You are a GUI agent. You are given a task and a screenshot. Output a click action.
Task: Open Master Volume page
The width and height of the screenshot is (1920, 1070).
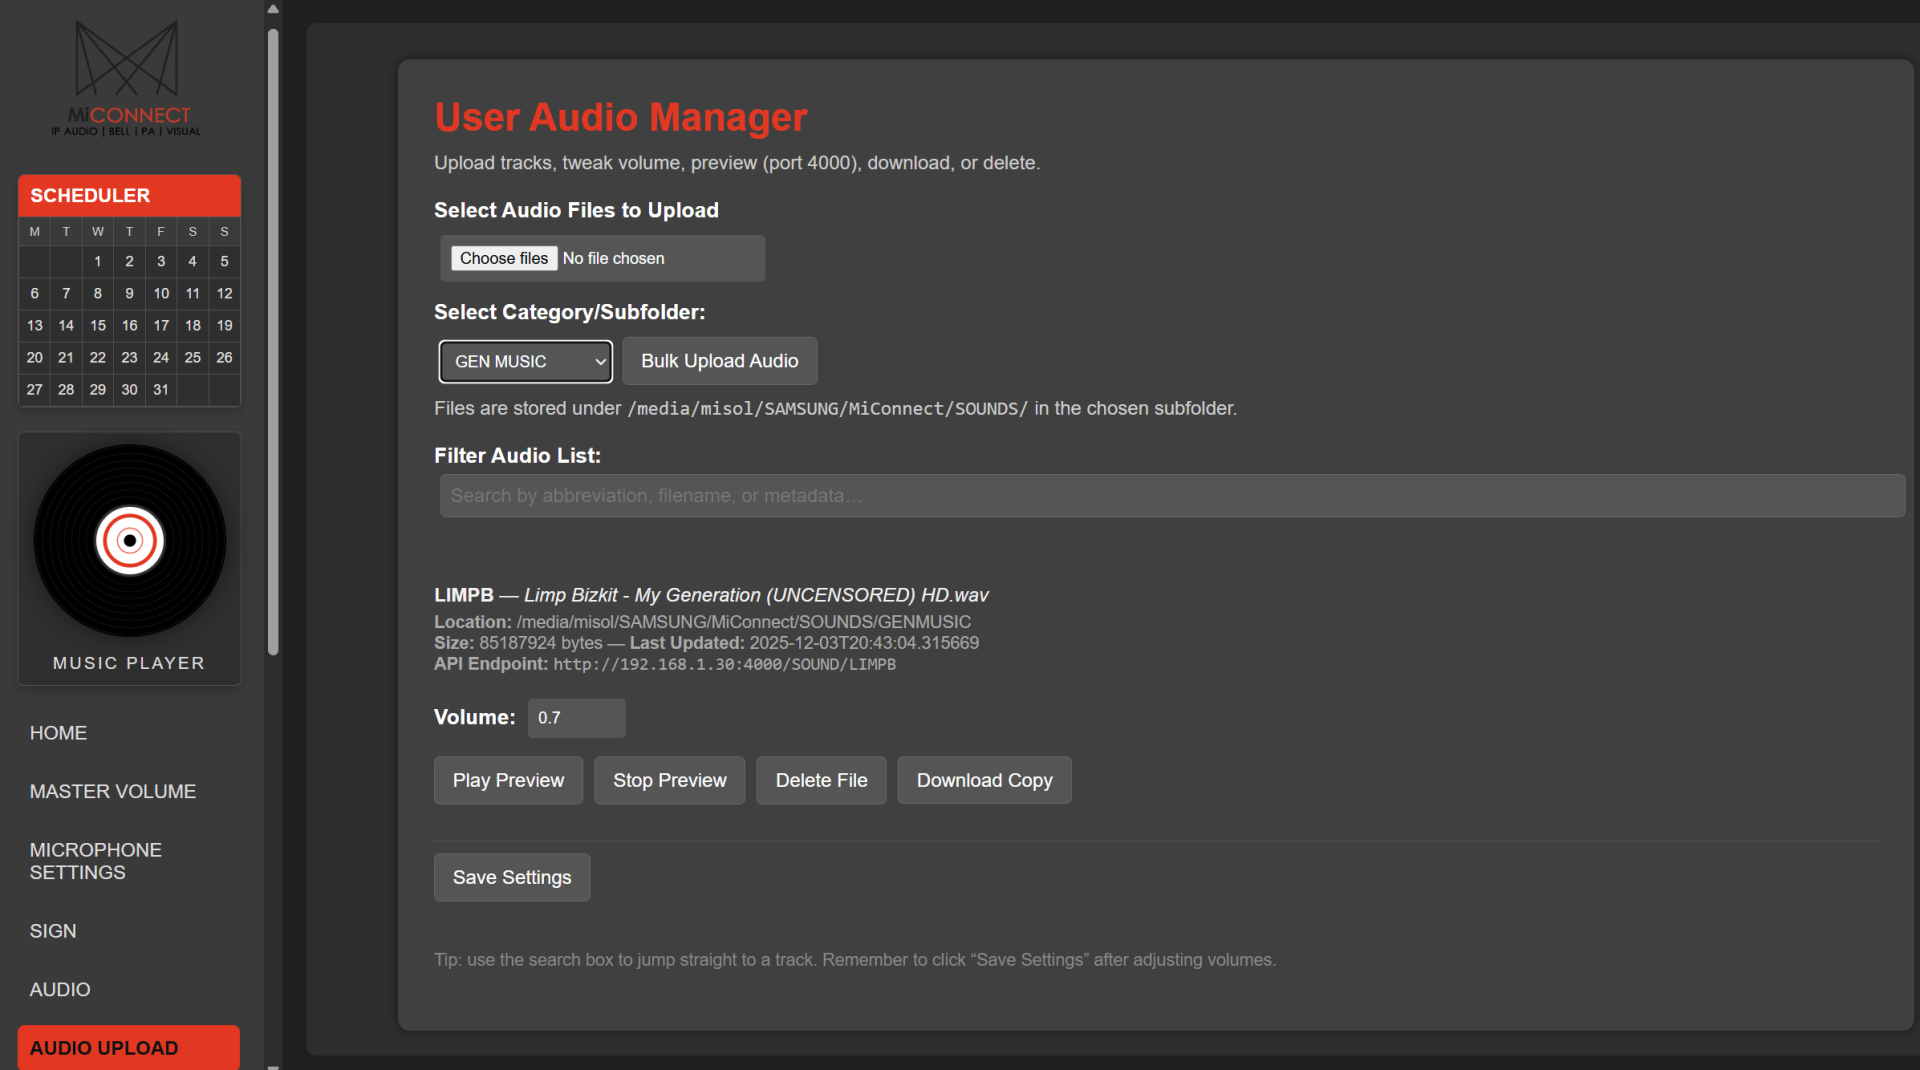coord(113,791)
